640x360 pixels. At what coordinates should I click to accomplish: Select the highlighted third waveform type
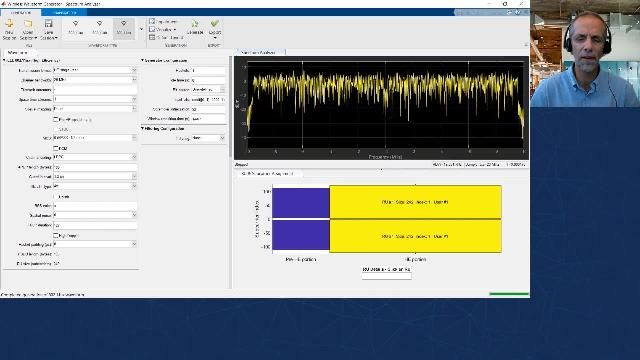124,28
